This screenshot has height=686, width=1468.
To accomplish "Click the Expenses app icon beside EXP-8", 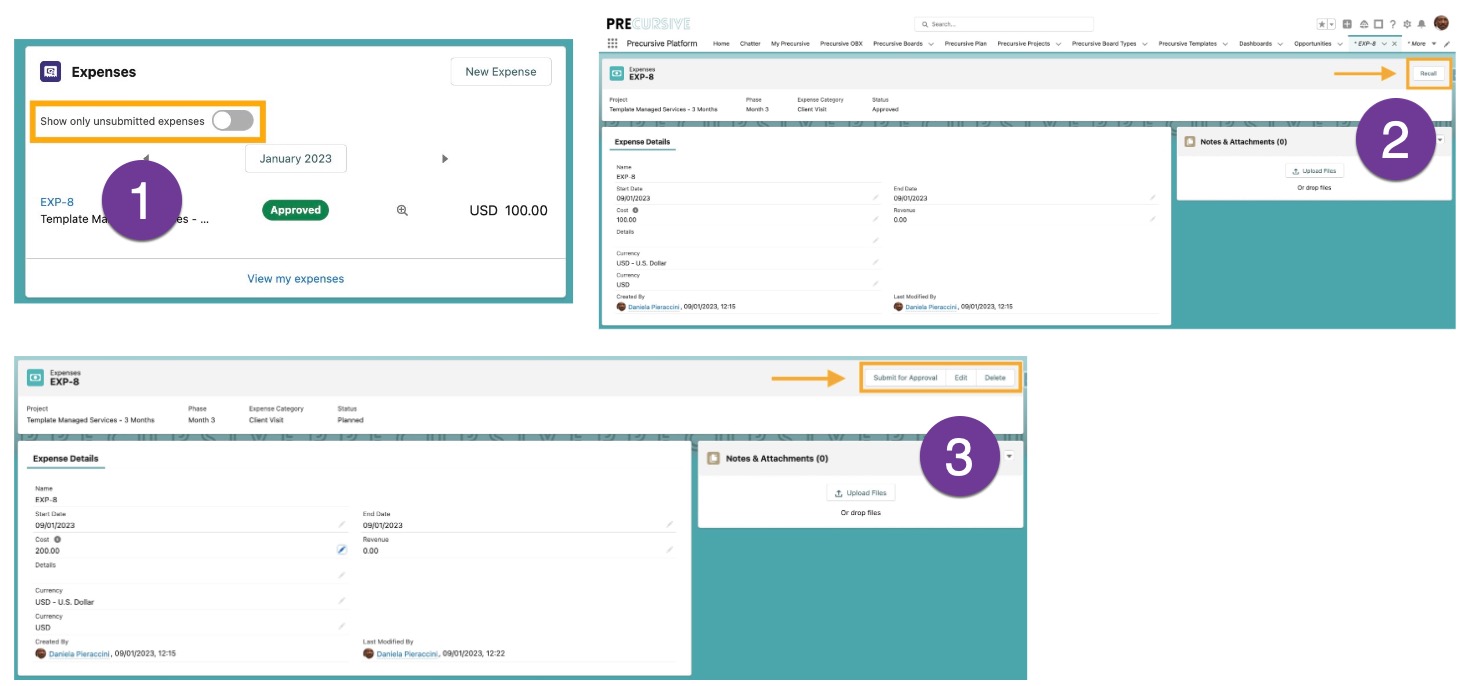I will point(615,71).
